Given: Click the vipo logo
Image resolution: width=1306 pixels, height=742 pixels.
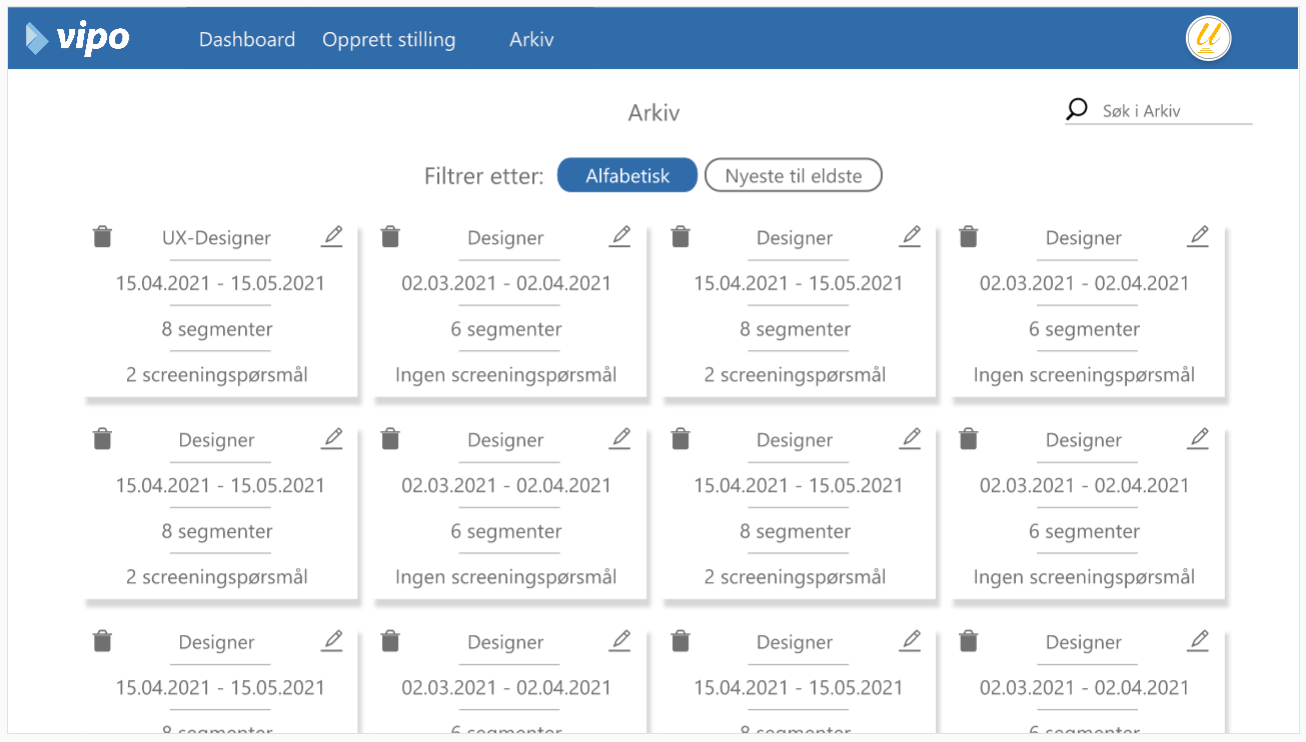Looking at the screenshot, I should 78,39.
